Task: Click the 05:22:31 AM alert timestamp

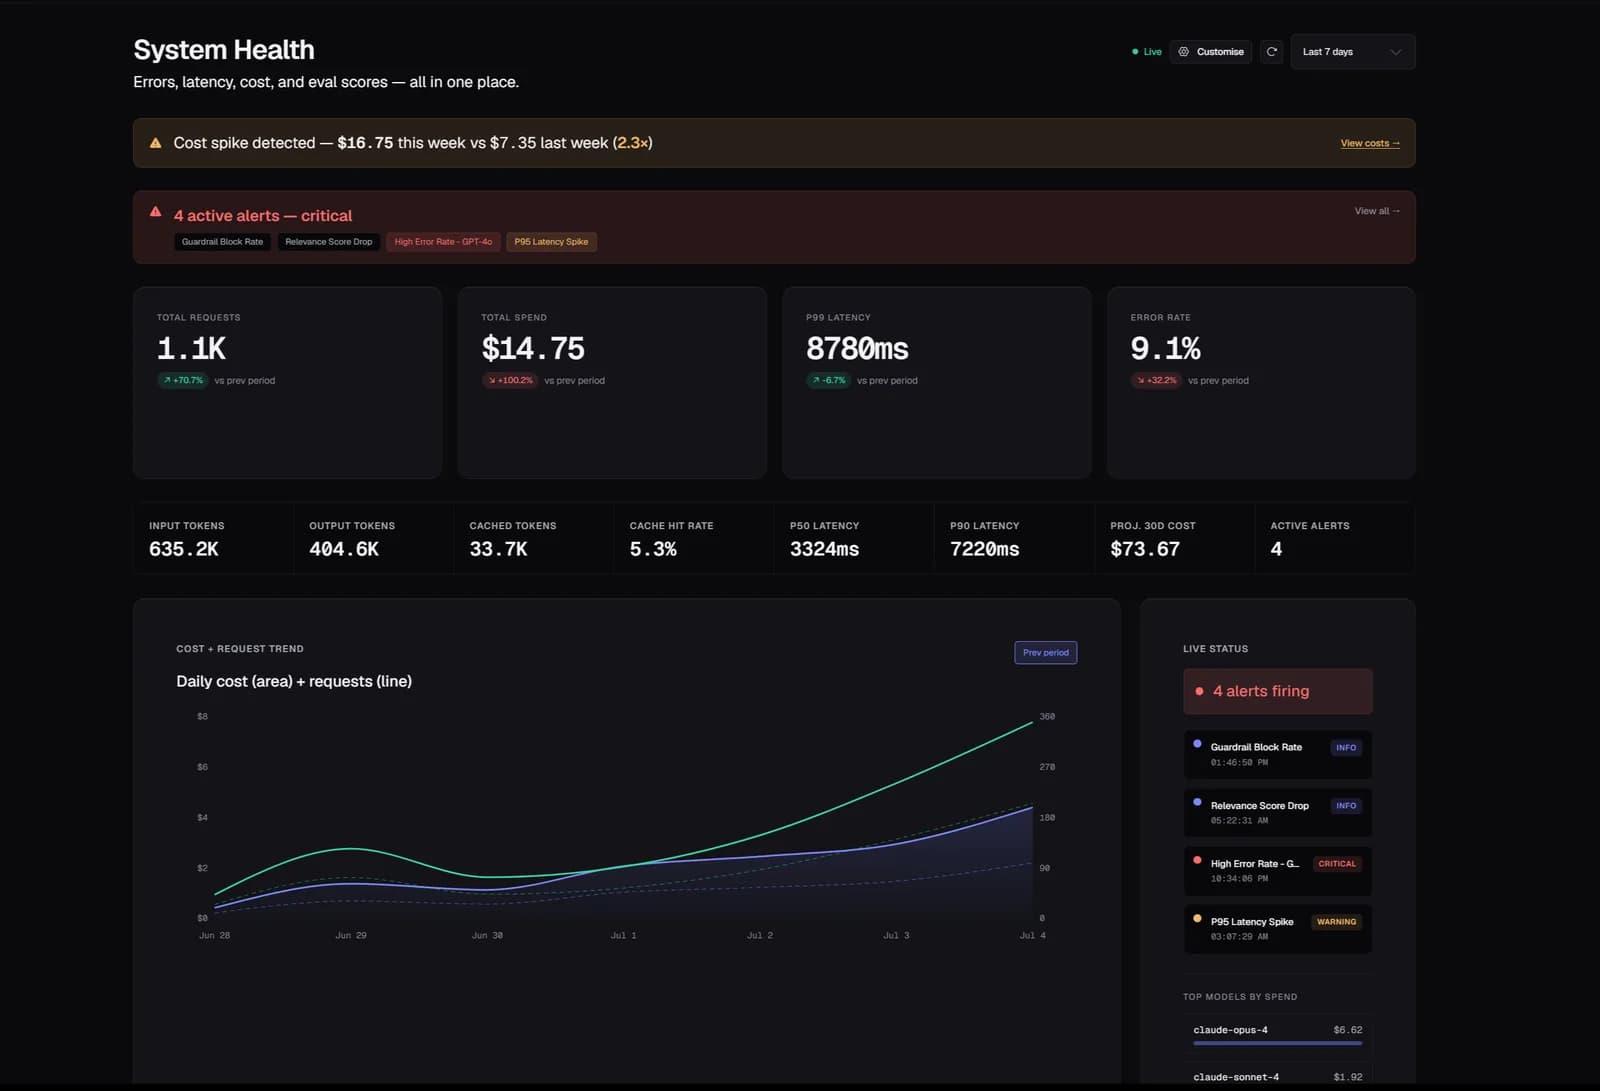Action: 1239,821
